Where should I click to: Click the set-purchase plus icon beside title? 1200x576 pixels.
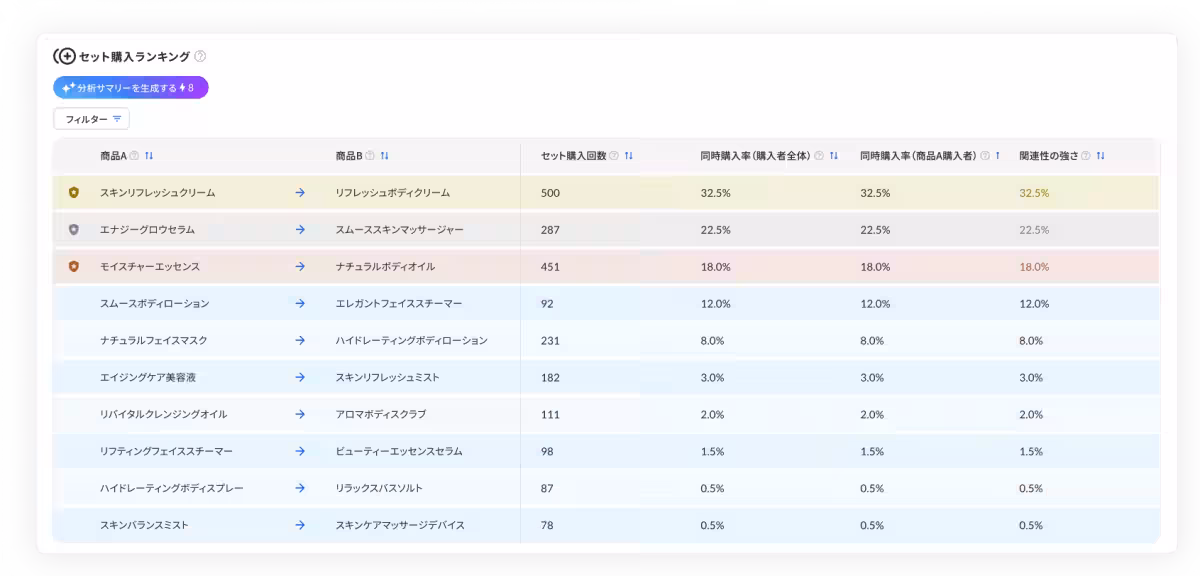pos(65,56)
